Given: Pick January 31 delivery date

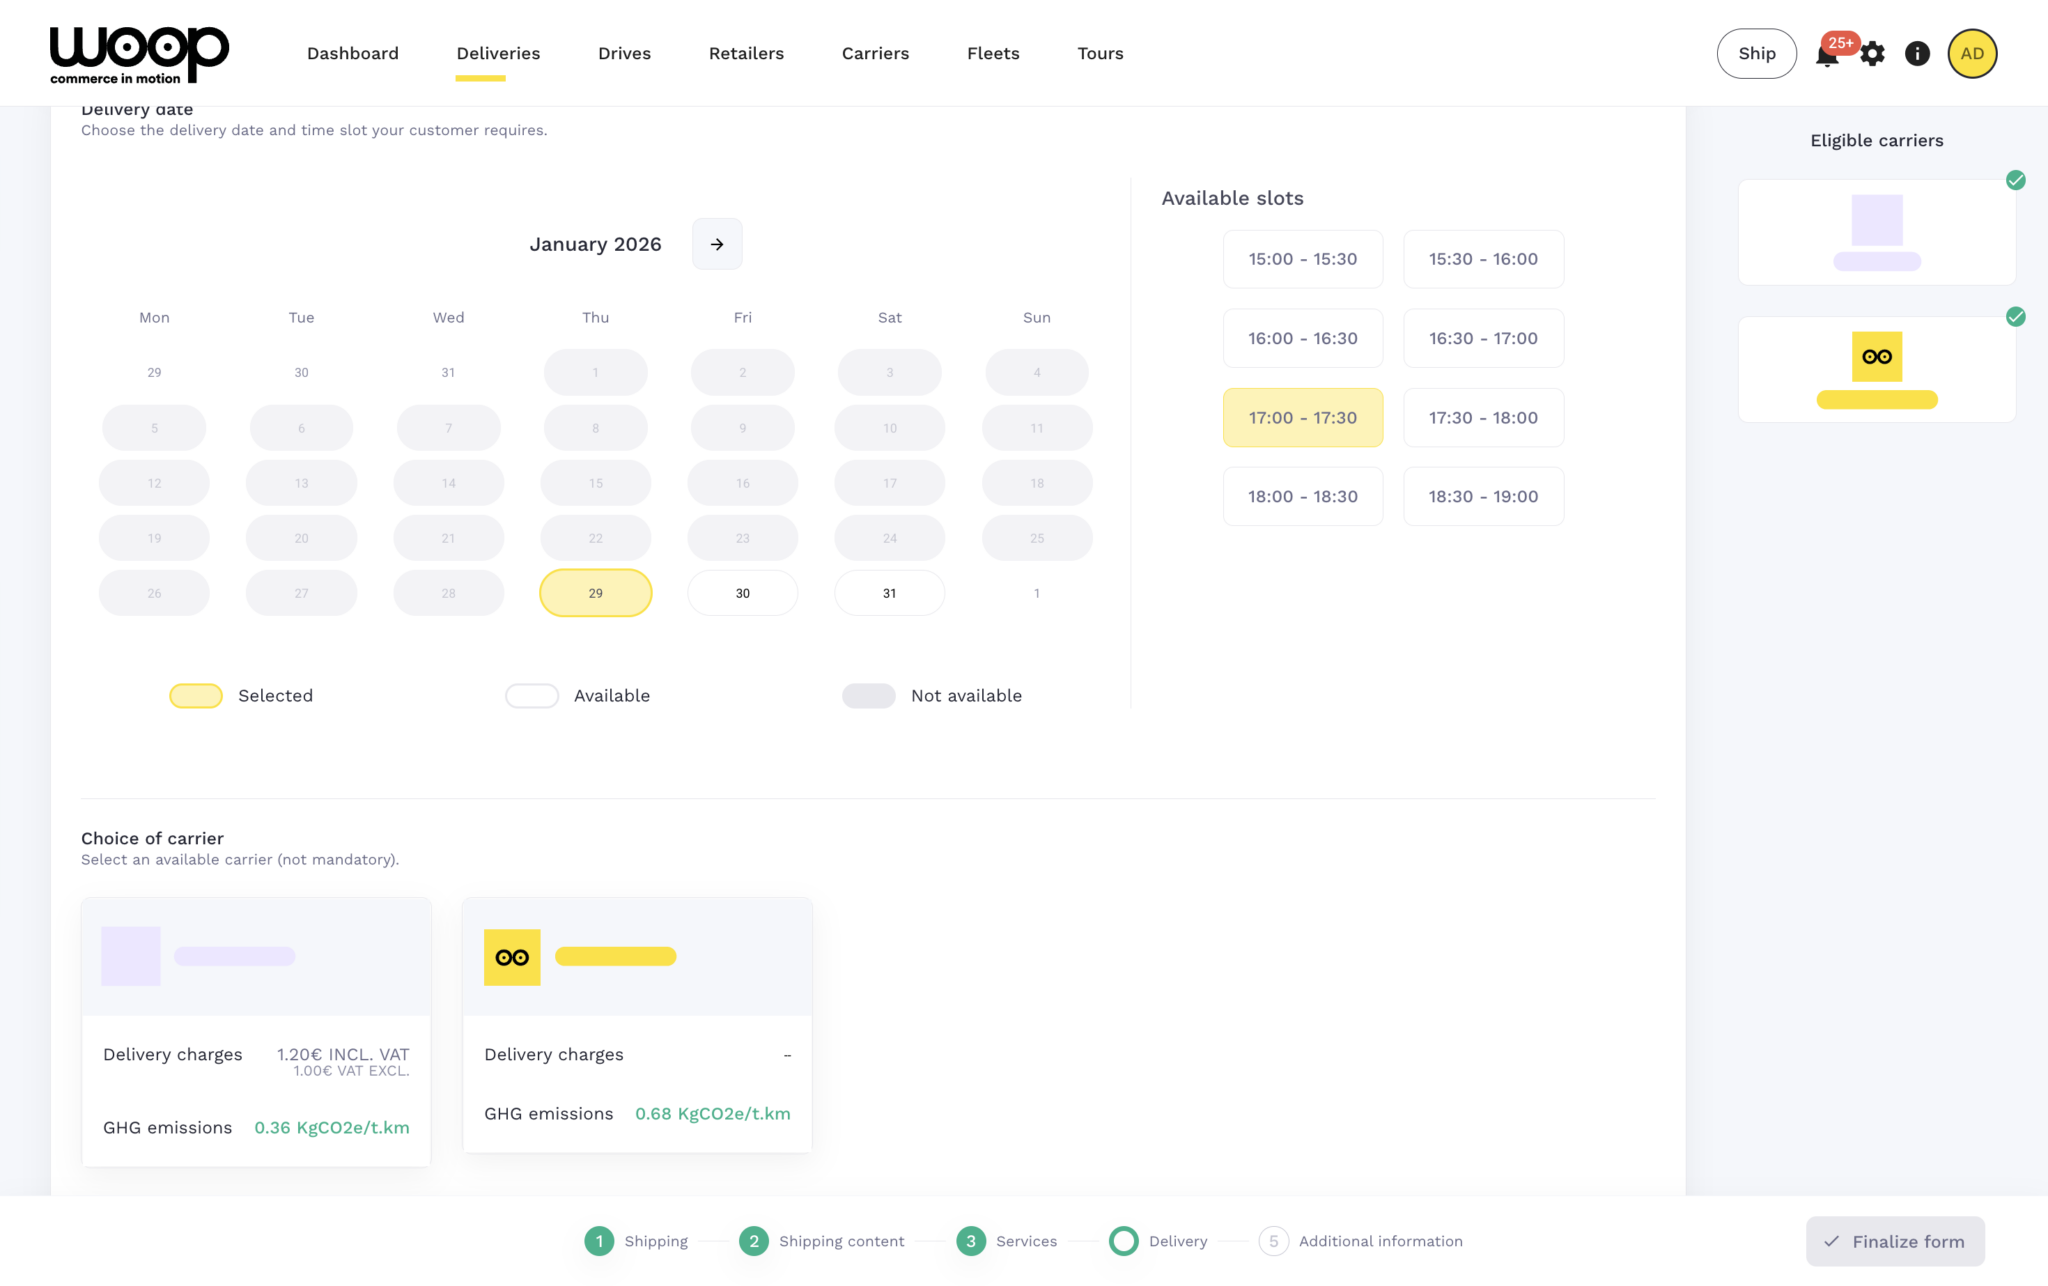Looking at the screenshot, I should [x=889, y=593].
